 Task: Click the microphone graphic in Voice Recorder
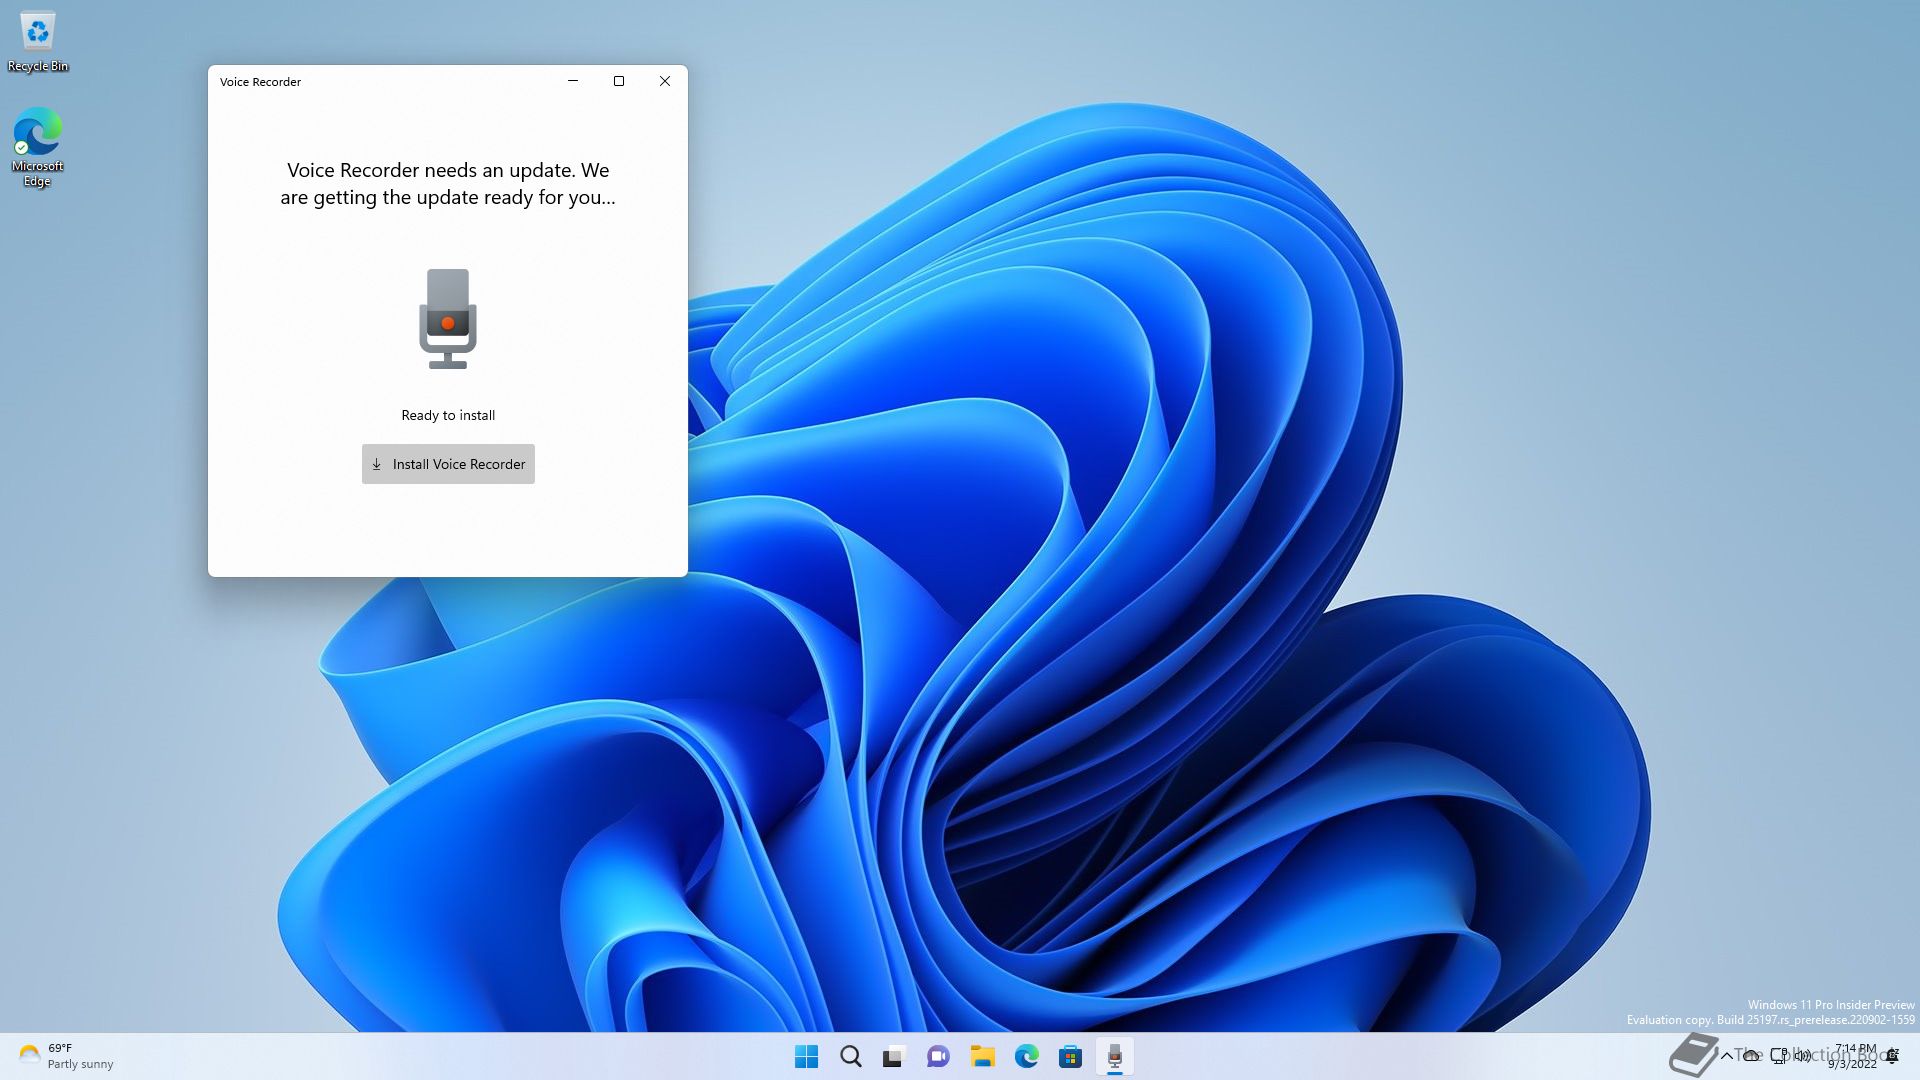[x=447, y=319]
